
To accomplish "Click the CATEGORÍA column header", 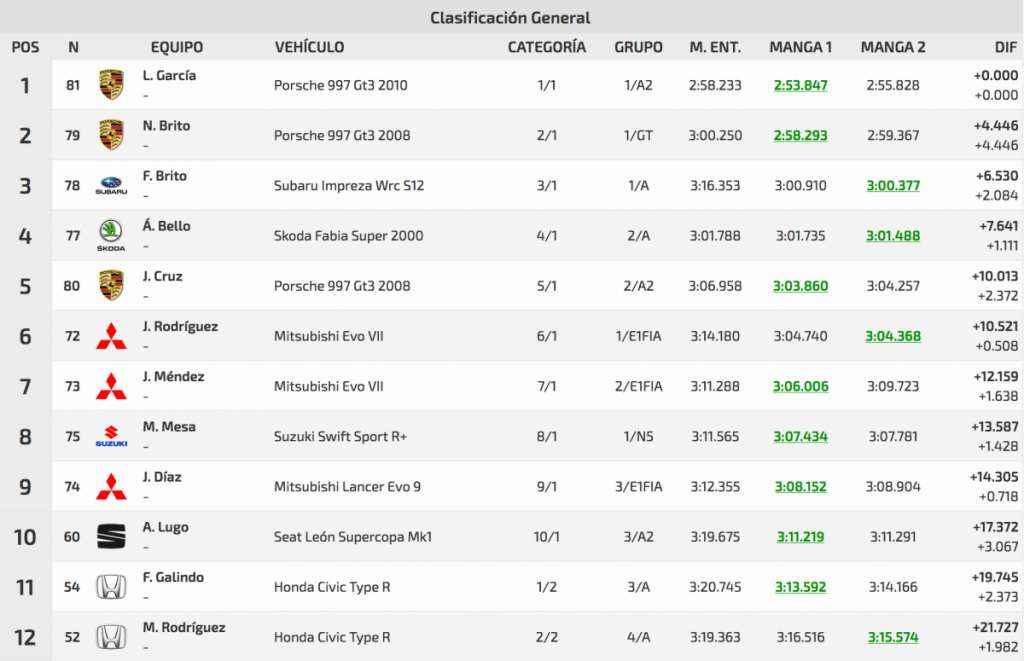I will [546, 47].
